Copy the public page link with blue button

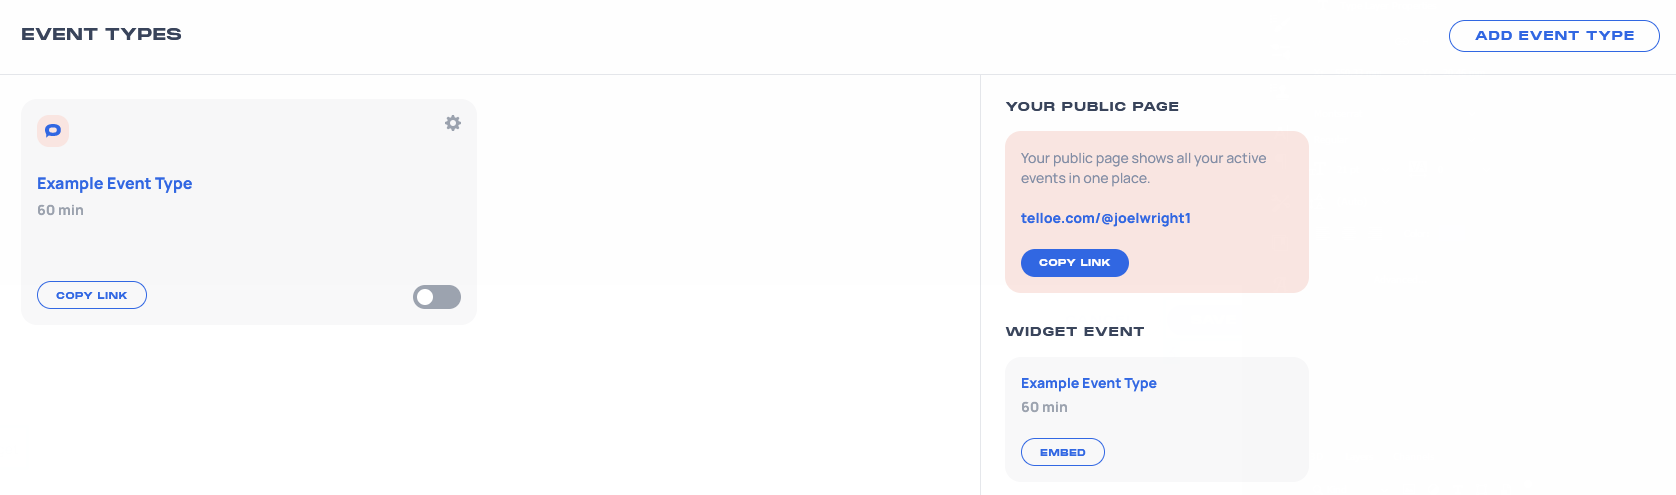[1075, 263]
